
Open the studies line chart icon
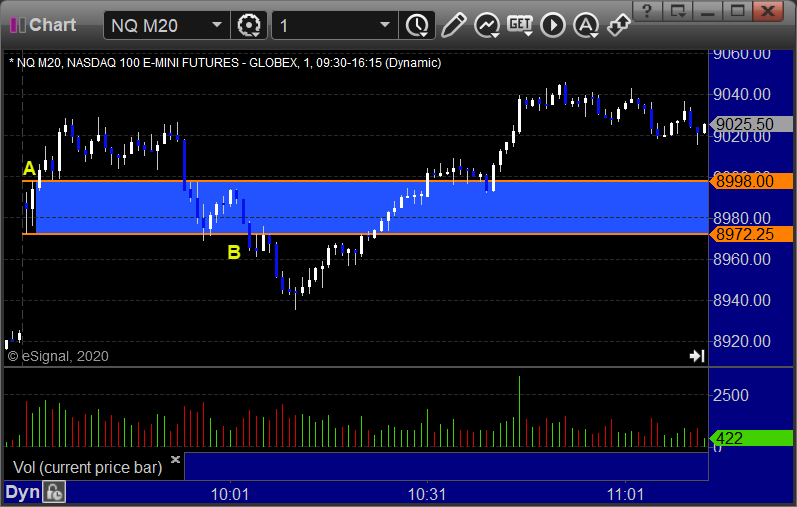pos(486,25)
